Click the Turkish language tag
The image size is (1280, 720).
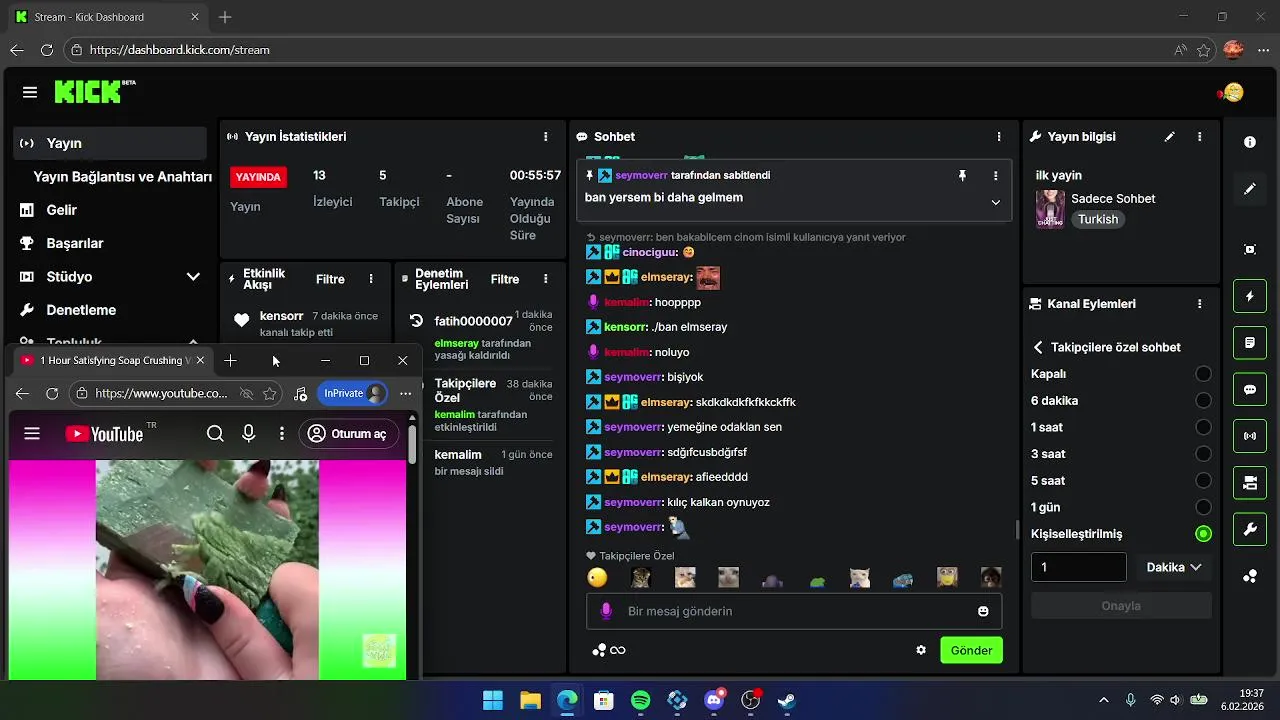pyautogui.click(x=1098, y=219)
